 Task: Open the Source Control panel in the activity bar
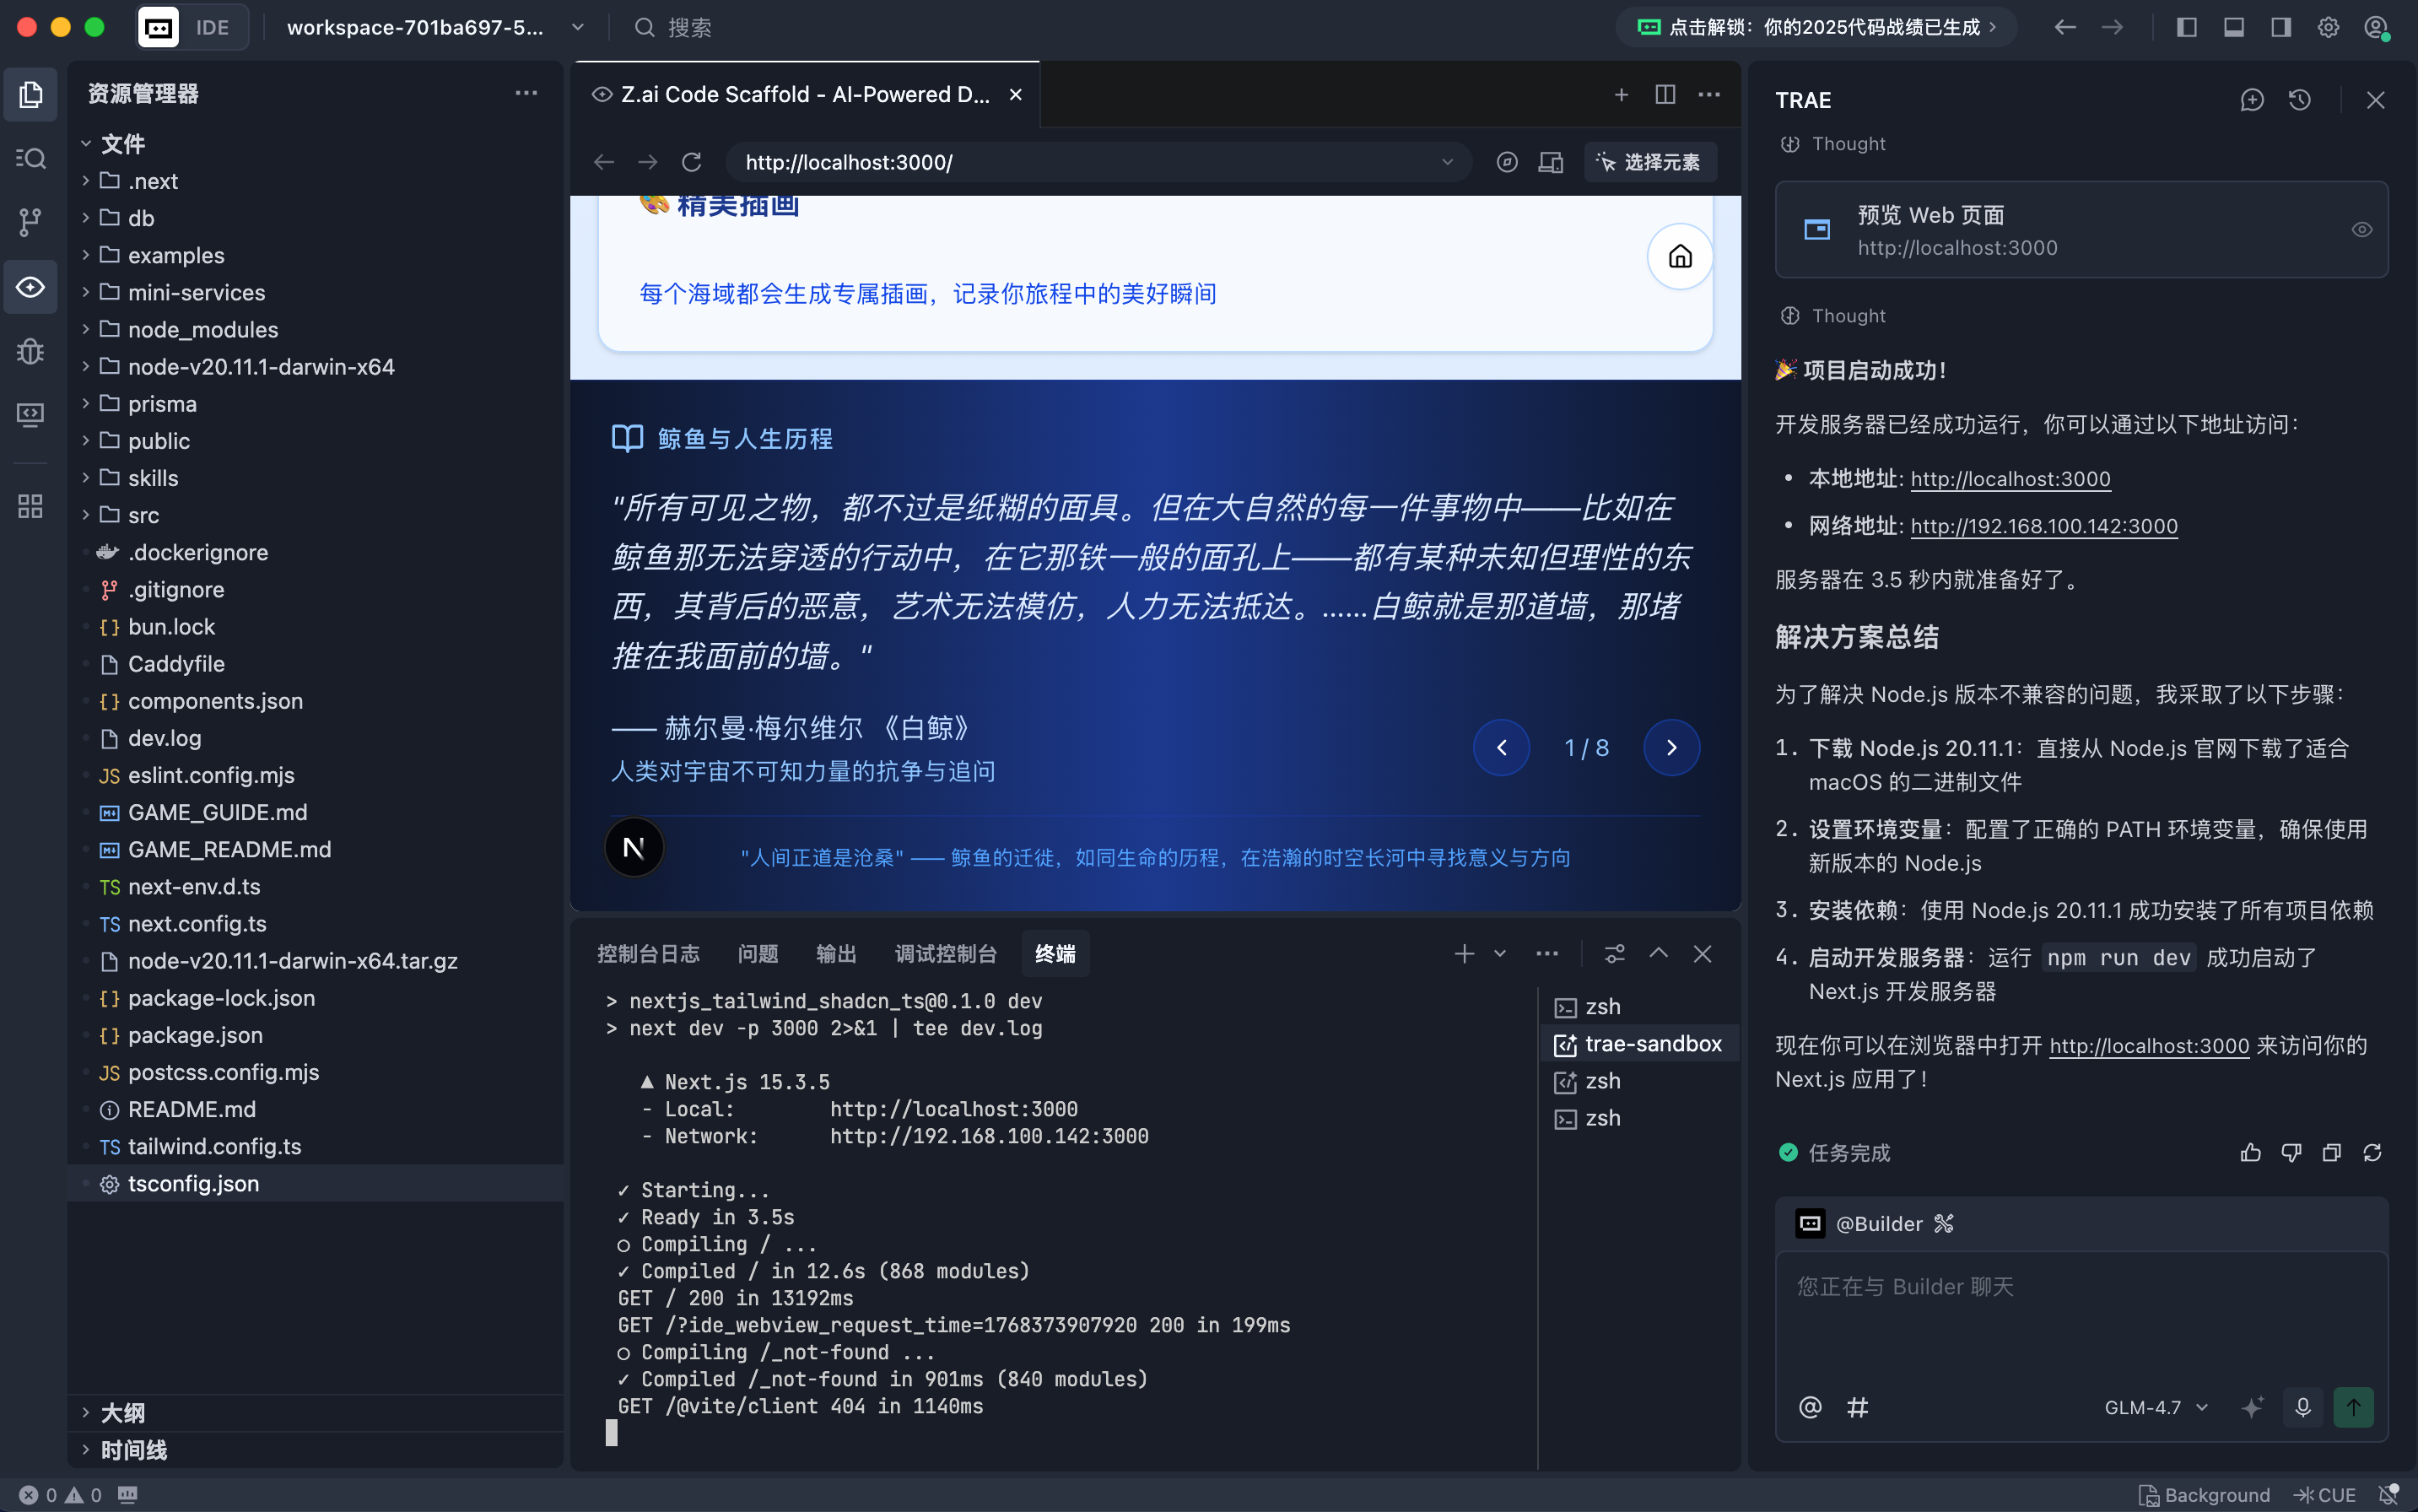(x=30, y=222)
